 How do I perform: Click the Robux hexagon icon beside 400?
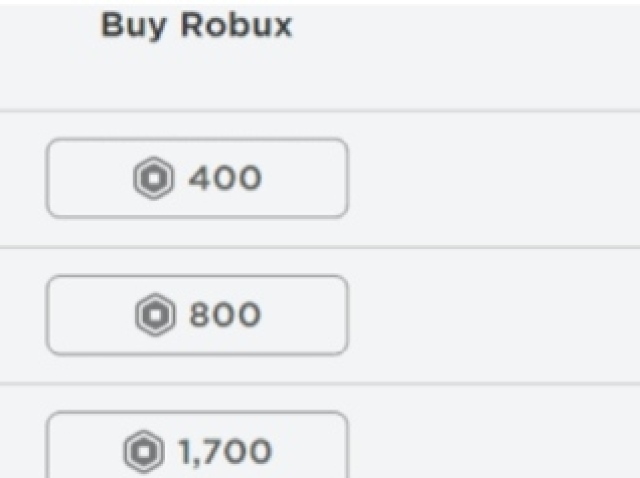coord(153,178)
